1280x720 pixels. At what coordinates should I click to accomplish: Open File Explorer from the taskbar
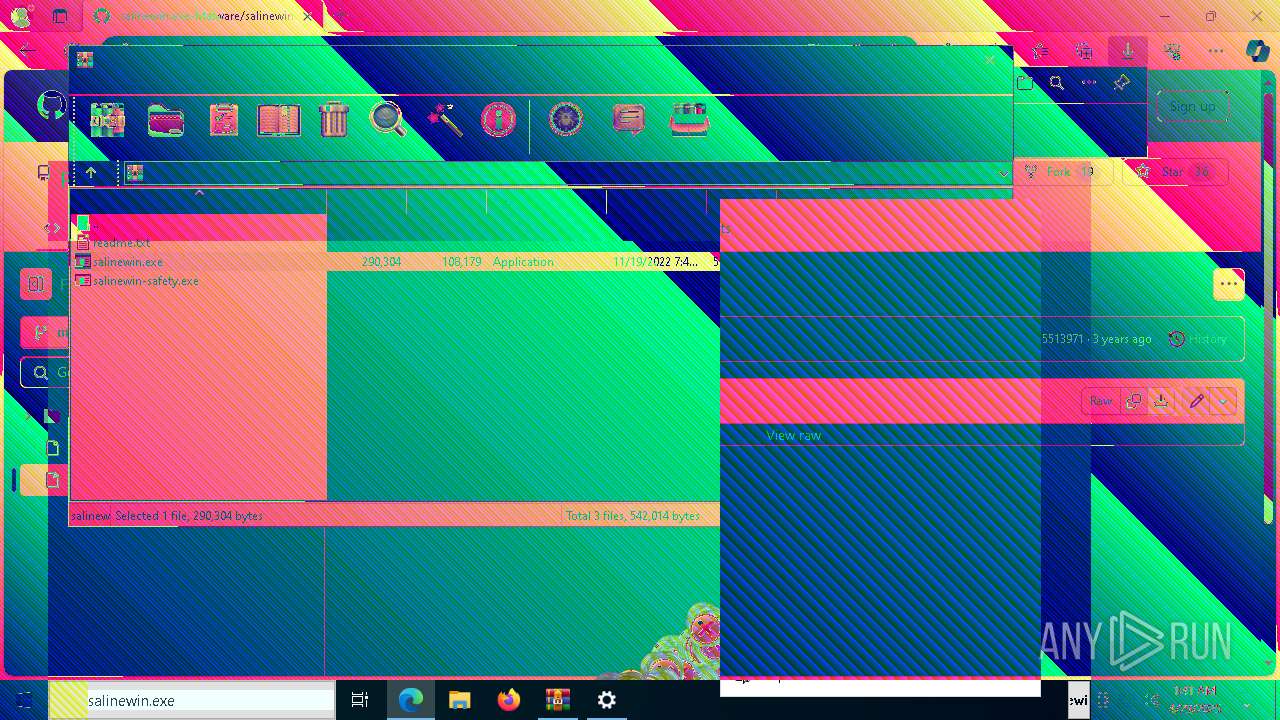coord(459,700)
